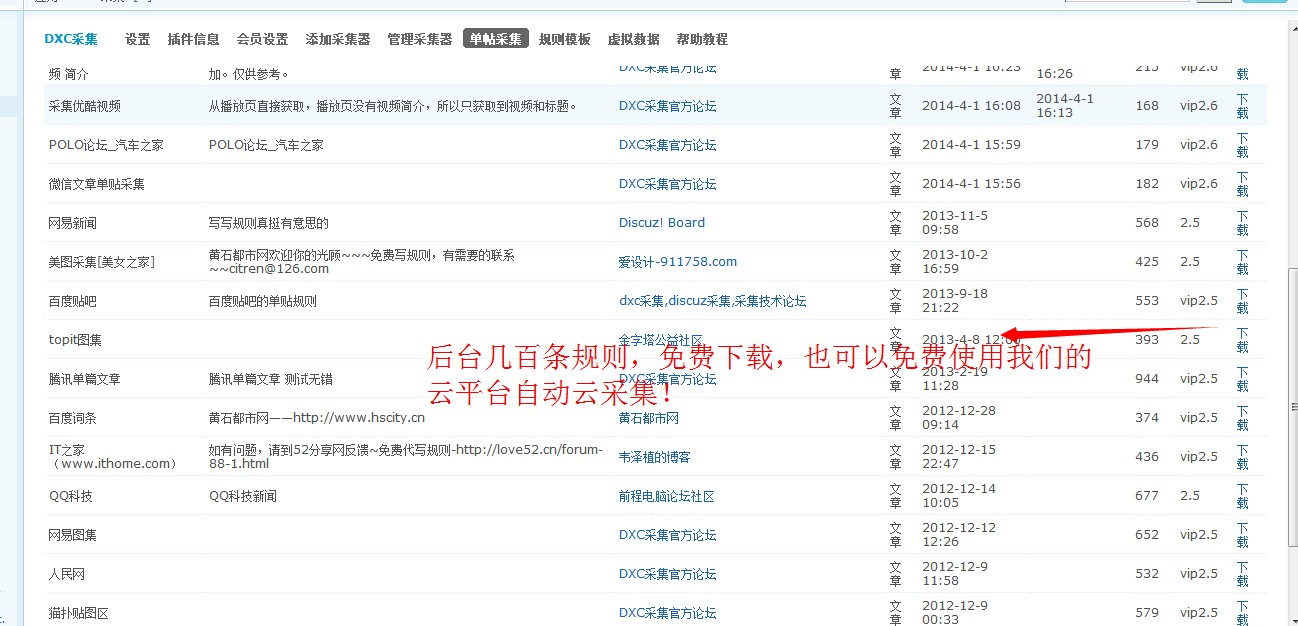The image size is (1298, 626).
Task: Download the QQ科技 rule
Action: click(1242, 496)
